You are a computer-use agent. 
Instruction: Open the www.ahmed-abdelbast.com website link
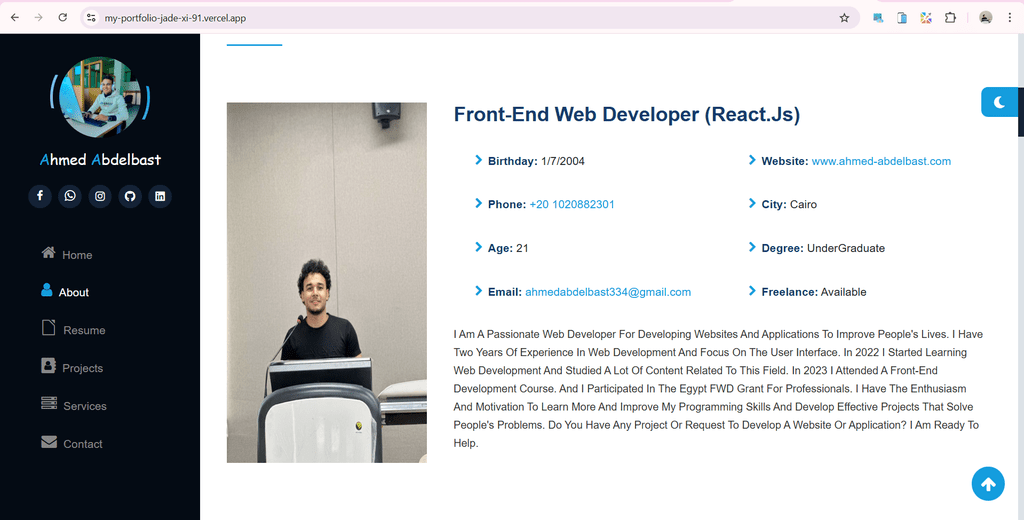(881, 161)
